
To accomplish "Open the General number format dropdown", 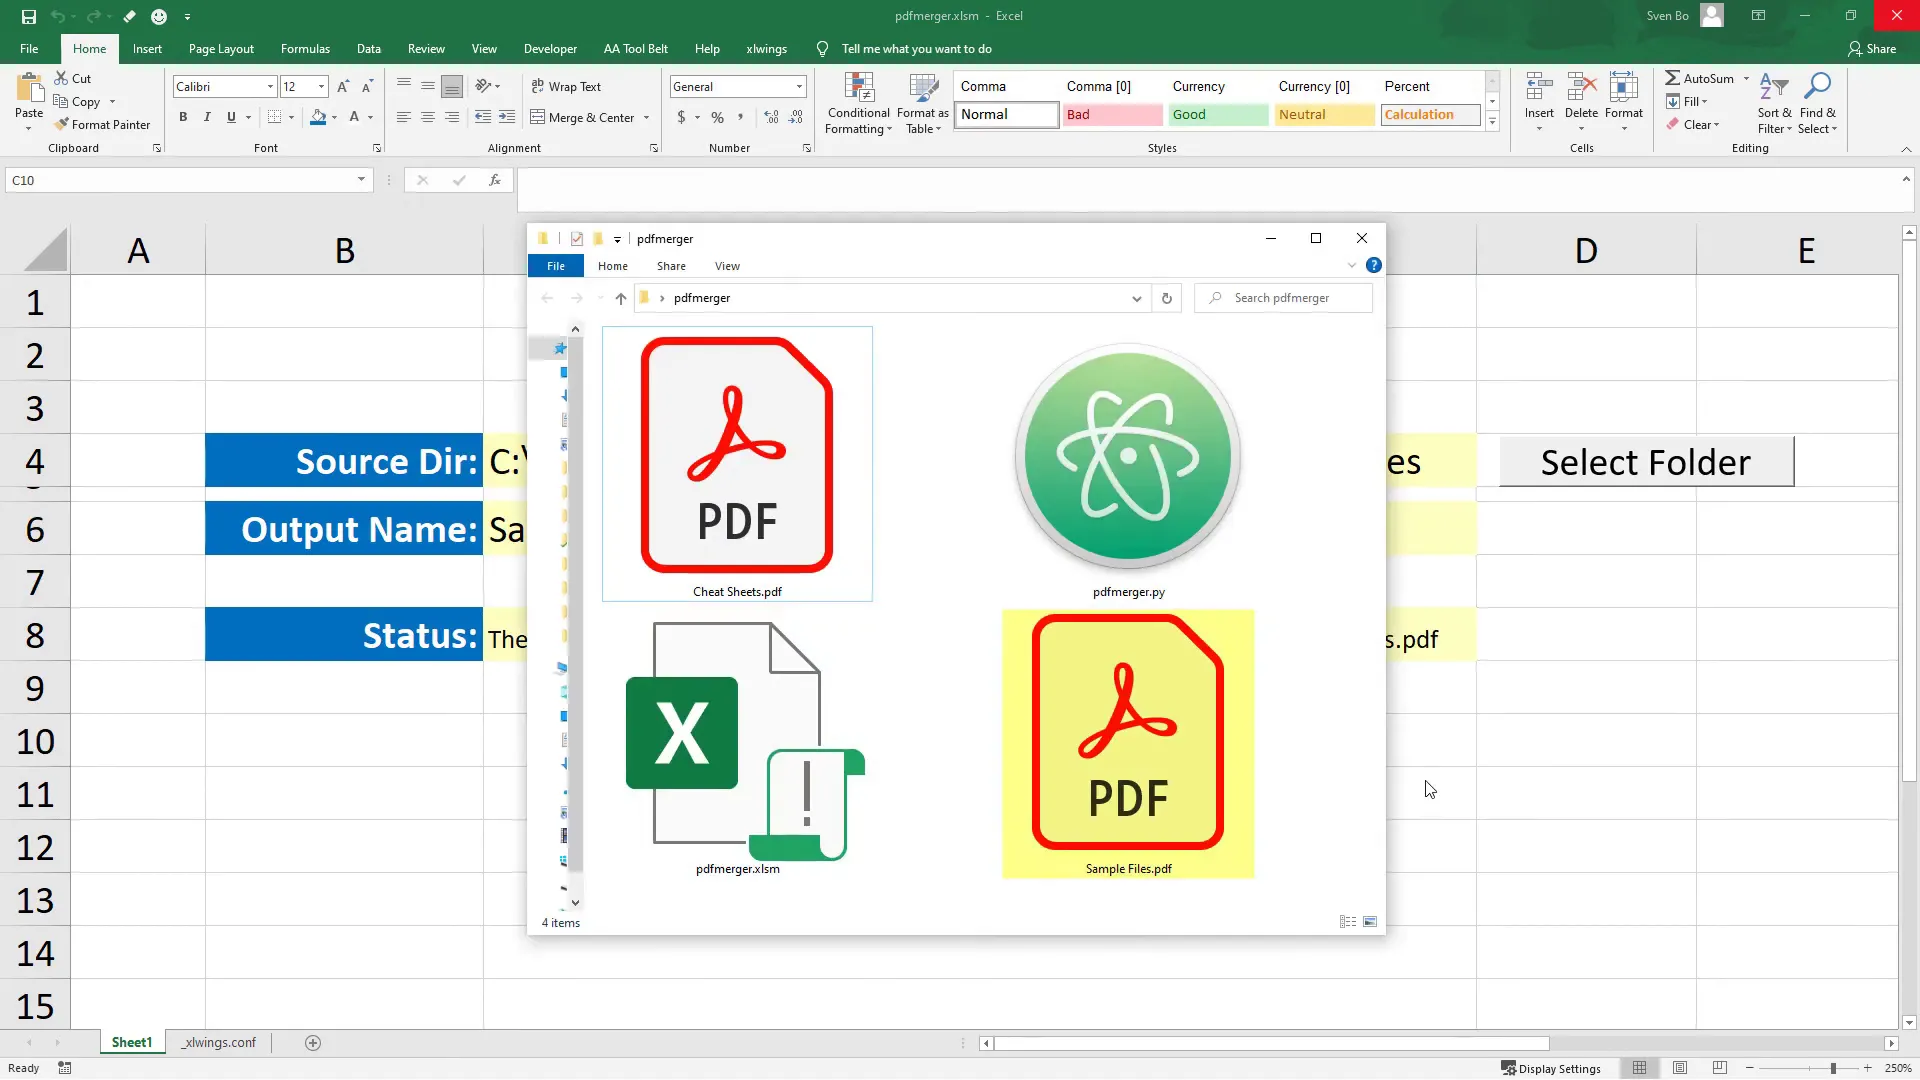I will (x=797, y=86).
